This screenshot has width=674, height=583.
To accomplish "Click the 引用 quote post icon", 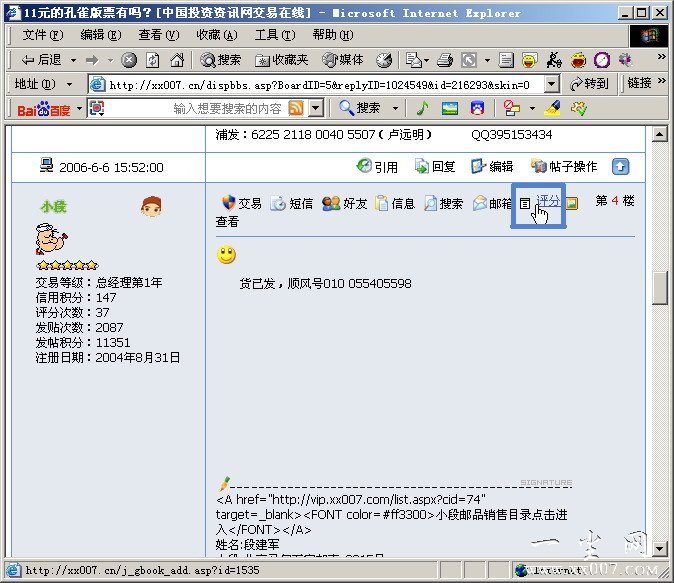I will click(377, 167).
